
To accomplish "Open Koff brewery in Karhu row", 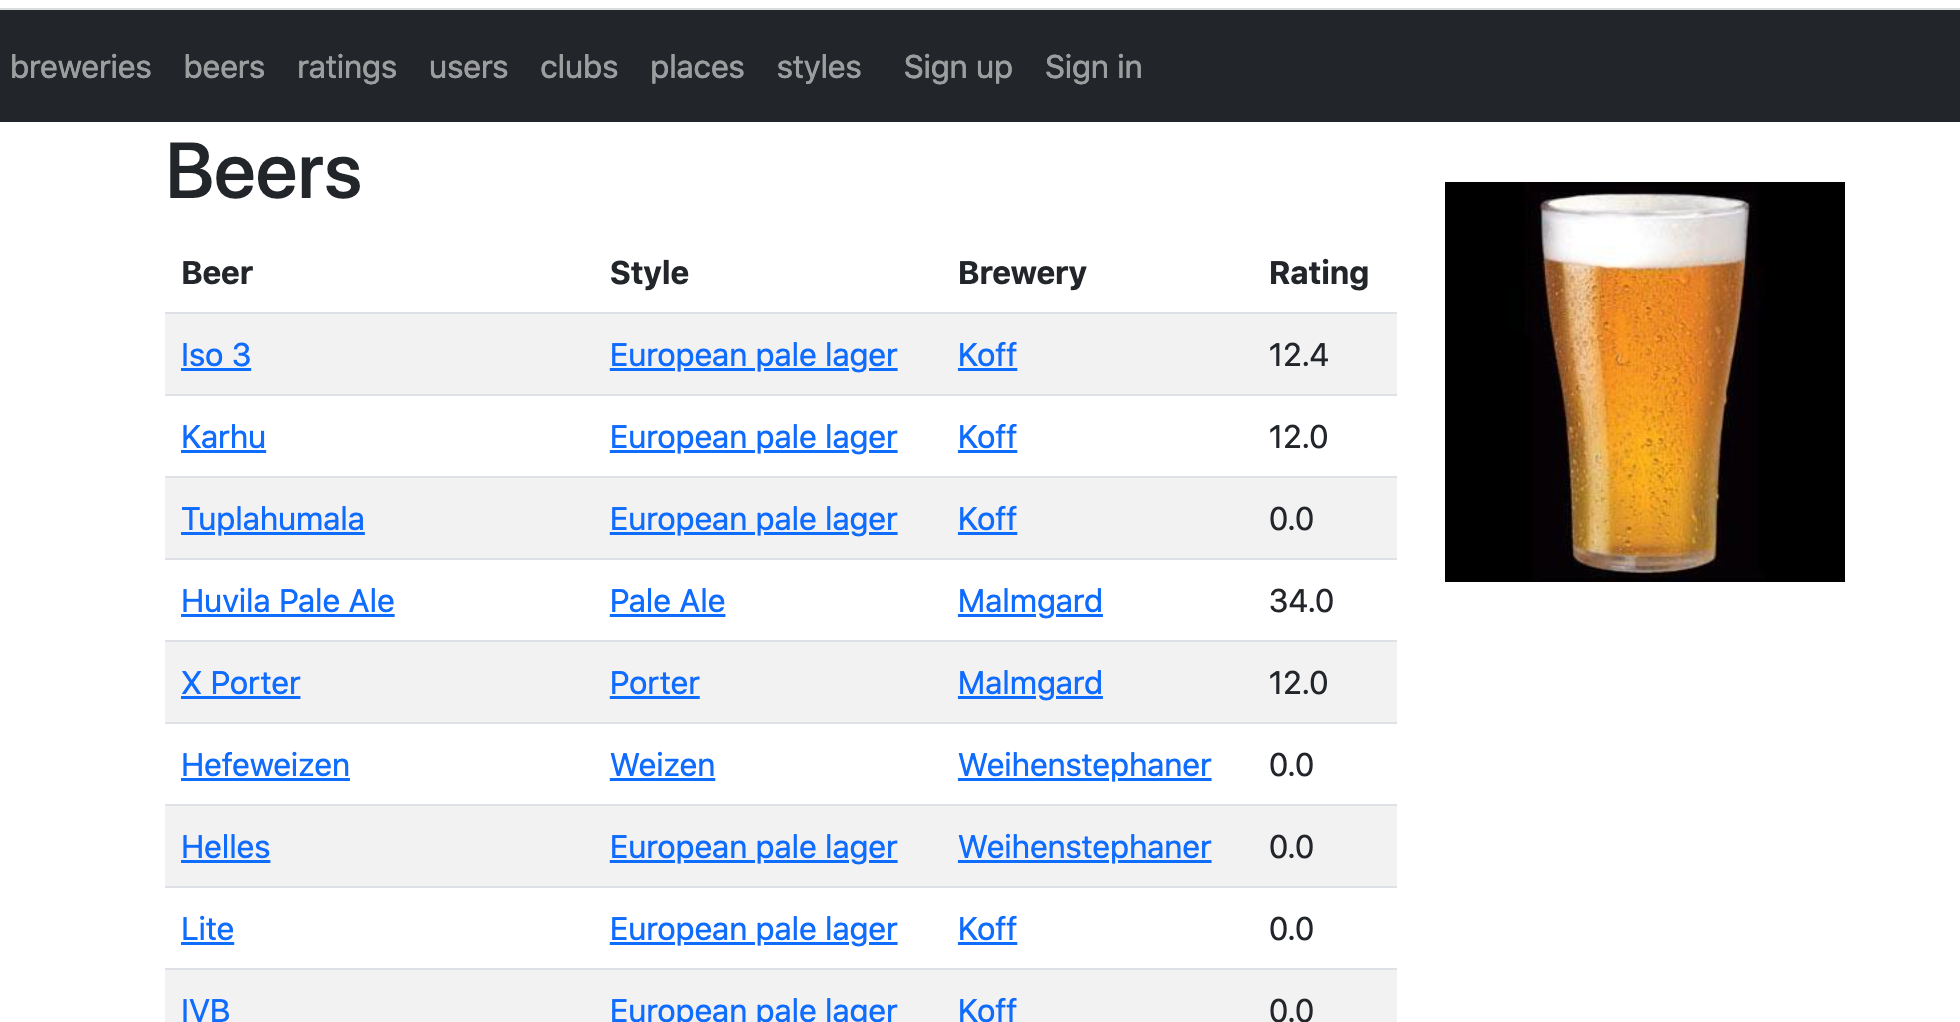I will [x=987, y=437].
